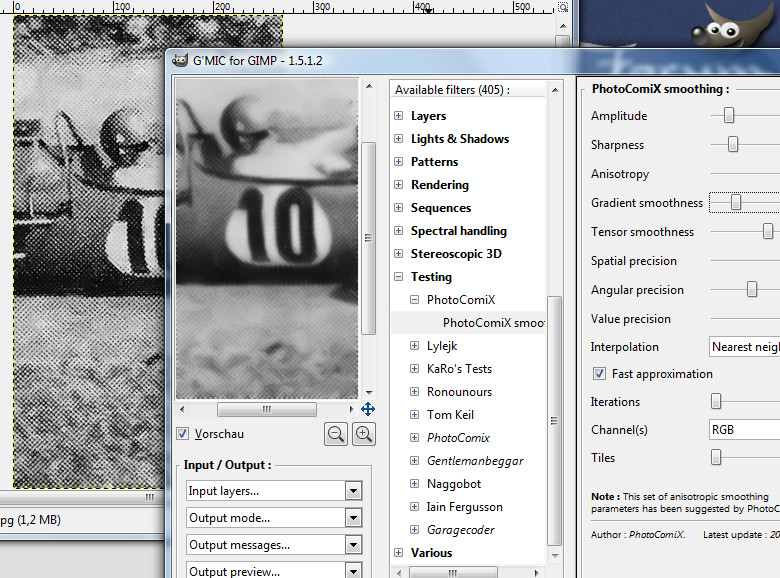This screenshot has width=780, height=578.
Task: Click the Tiles slider handle
Action: point(716,457)
